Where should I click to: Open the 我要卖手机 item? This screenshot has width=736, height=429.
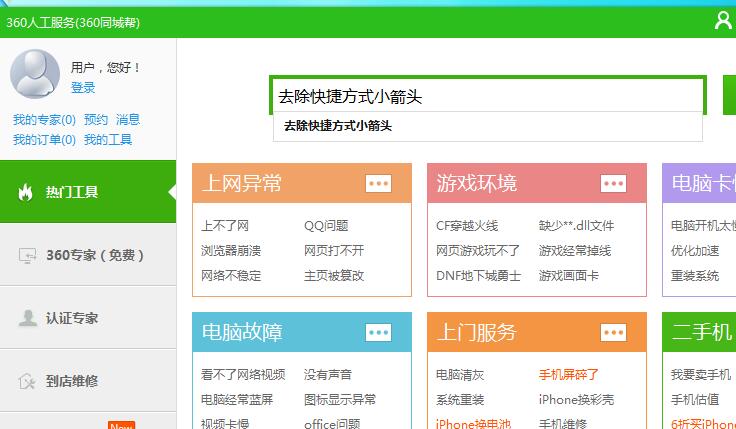tap(701, 375)
